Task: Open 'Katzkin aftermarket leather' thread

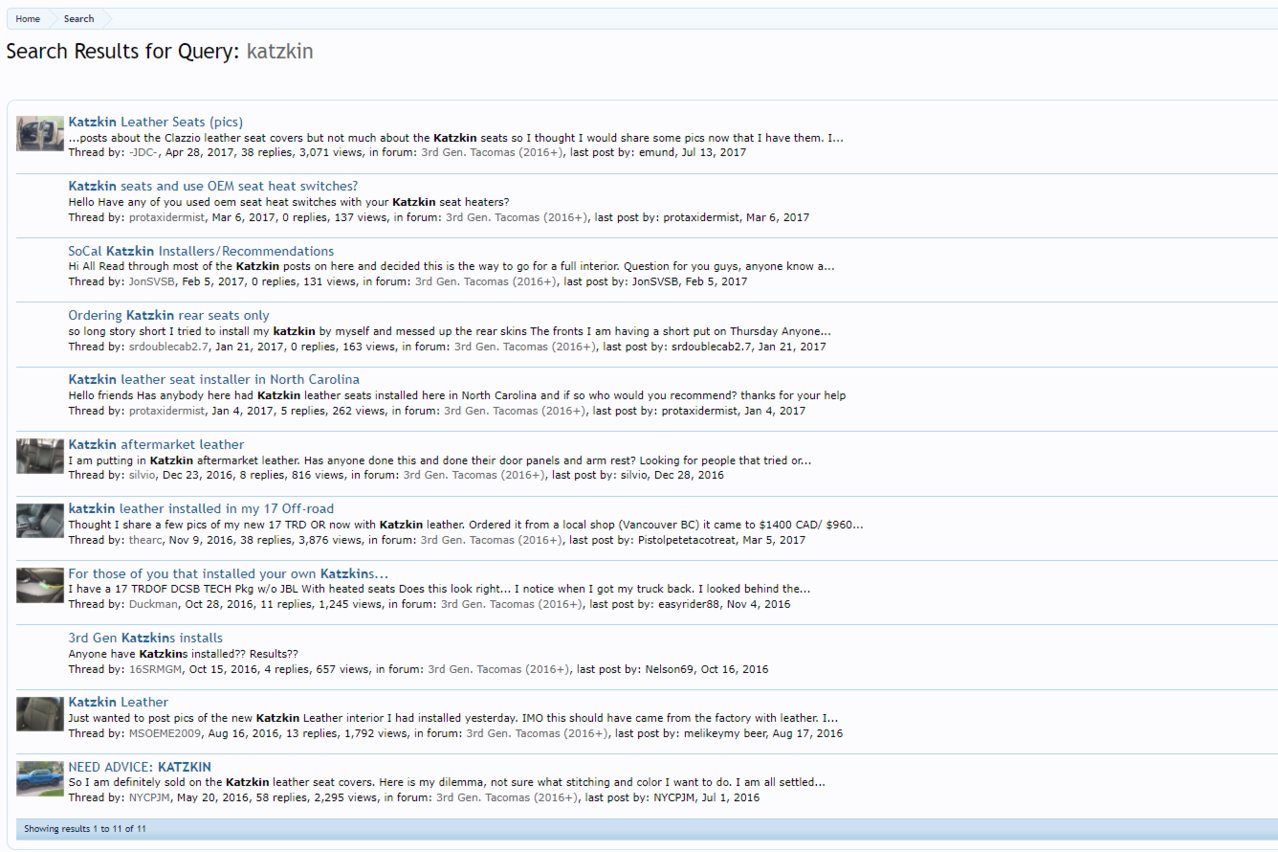Action: 156,444
